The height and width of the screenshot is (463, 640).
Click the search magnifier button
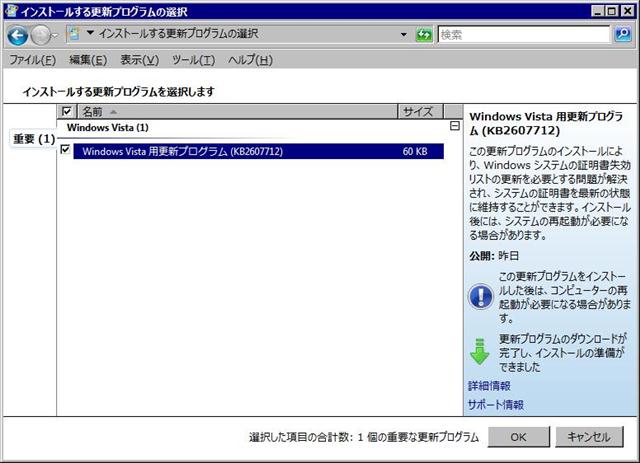[623, 34]
